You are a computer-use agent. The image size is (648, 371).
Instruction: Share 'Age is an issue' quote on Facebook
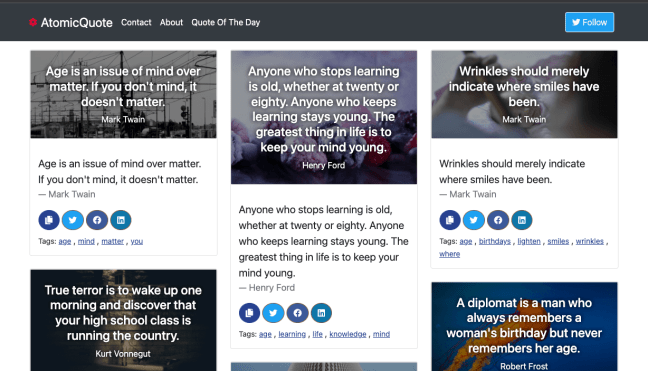97,220
